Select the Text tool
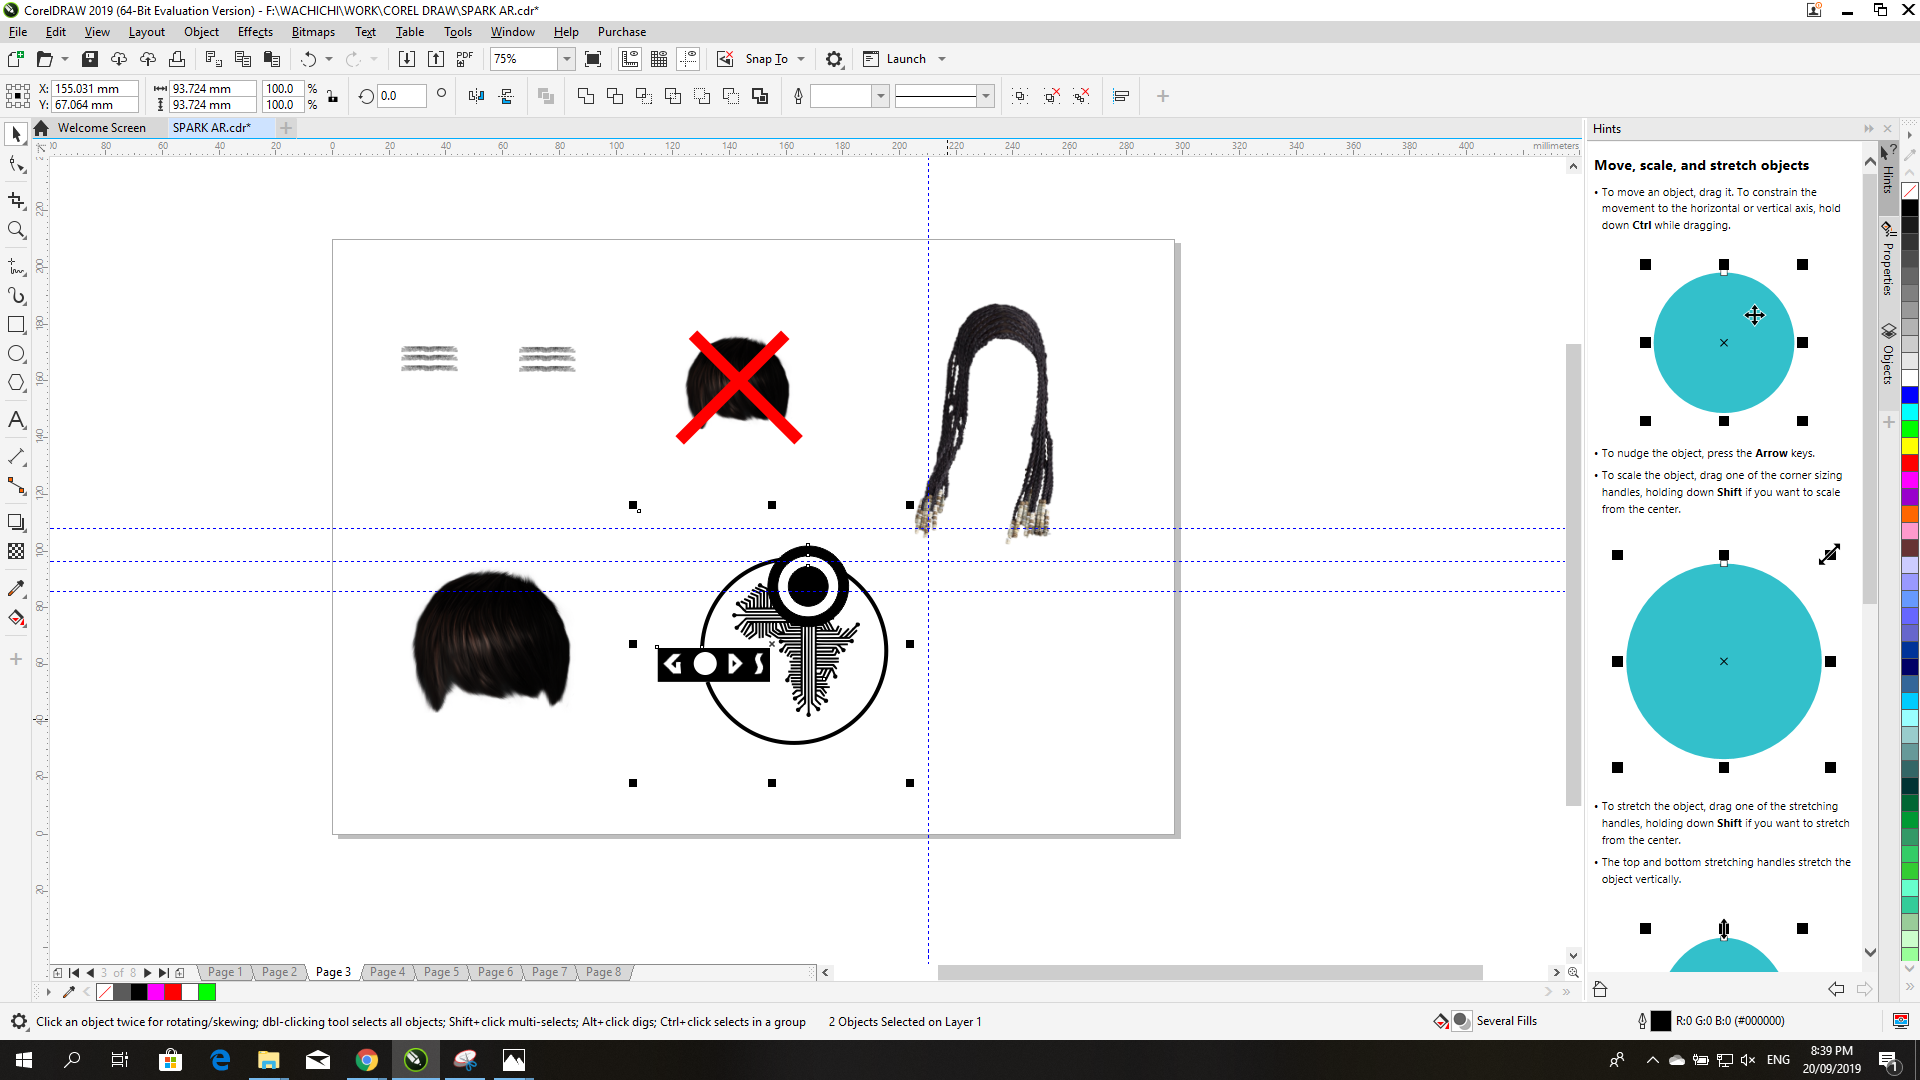The width and height of the screenshot is (1920, 1080). click(16, 420)
